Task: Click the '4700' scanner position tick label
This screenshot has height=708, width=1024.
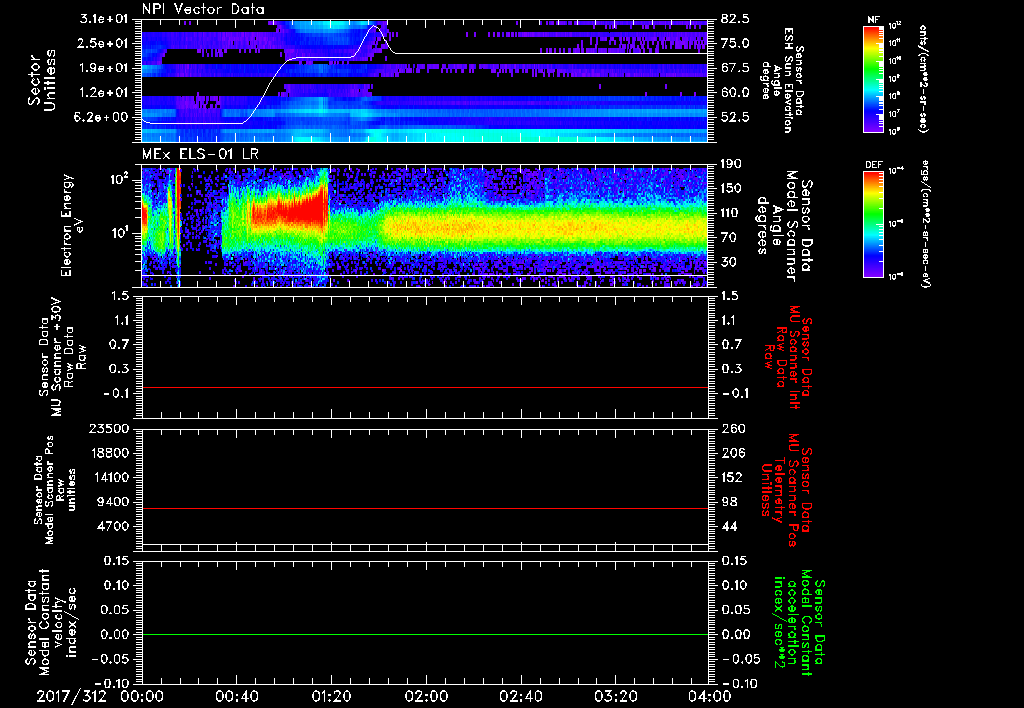Action: click(114, 526)
